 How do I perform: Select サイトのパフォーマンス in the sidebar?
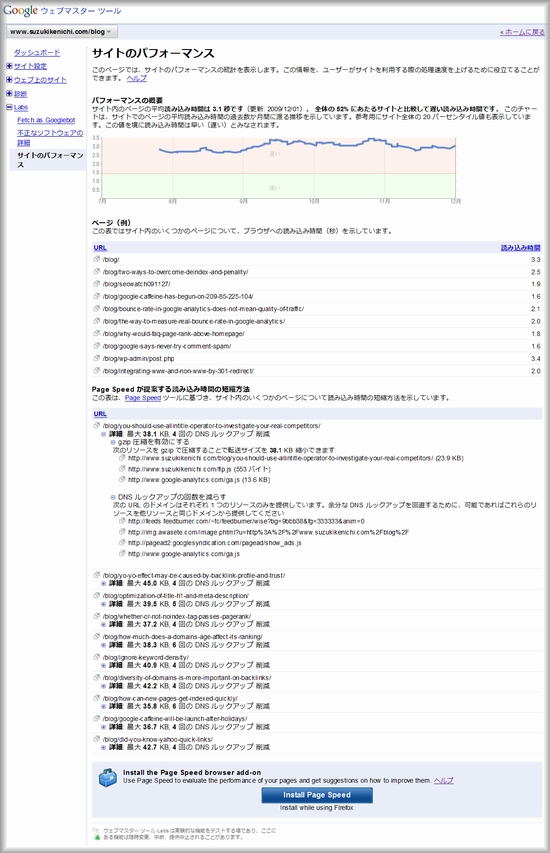50,159
